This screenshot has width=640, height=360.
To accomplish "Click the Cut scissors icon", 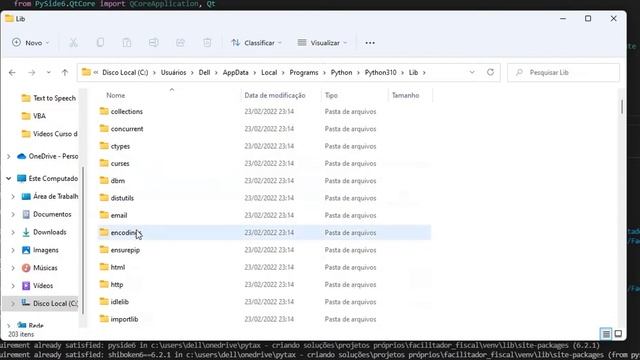I will [x=73, y=42].
